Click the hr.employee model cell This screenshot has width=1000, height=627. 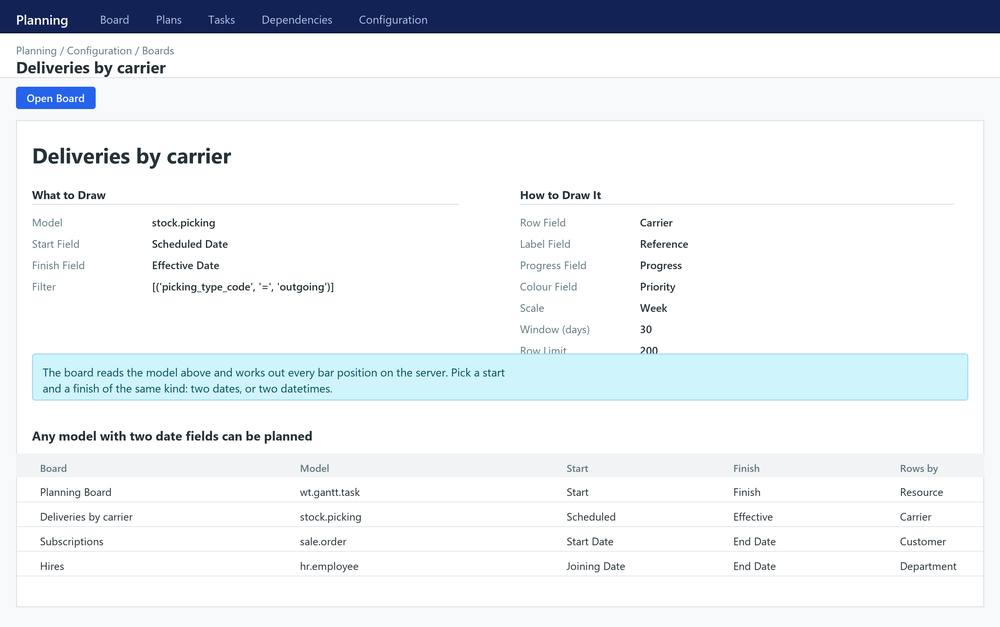pos(329,566)
